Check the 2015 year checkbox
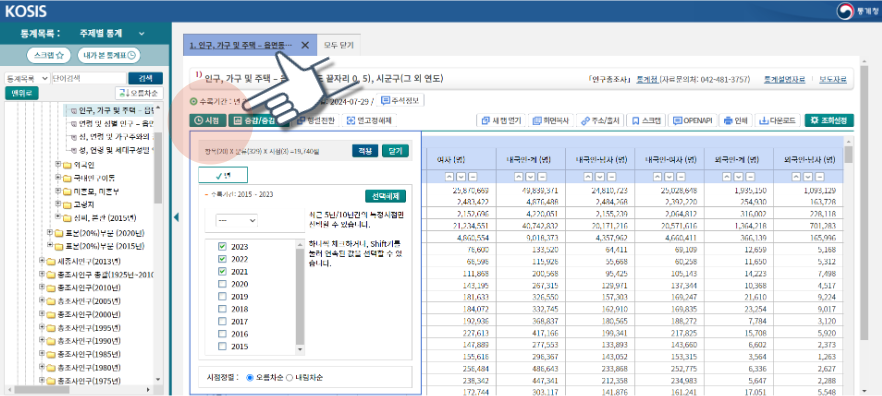 222,346
